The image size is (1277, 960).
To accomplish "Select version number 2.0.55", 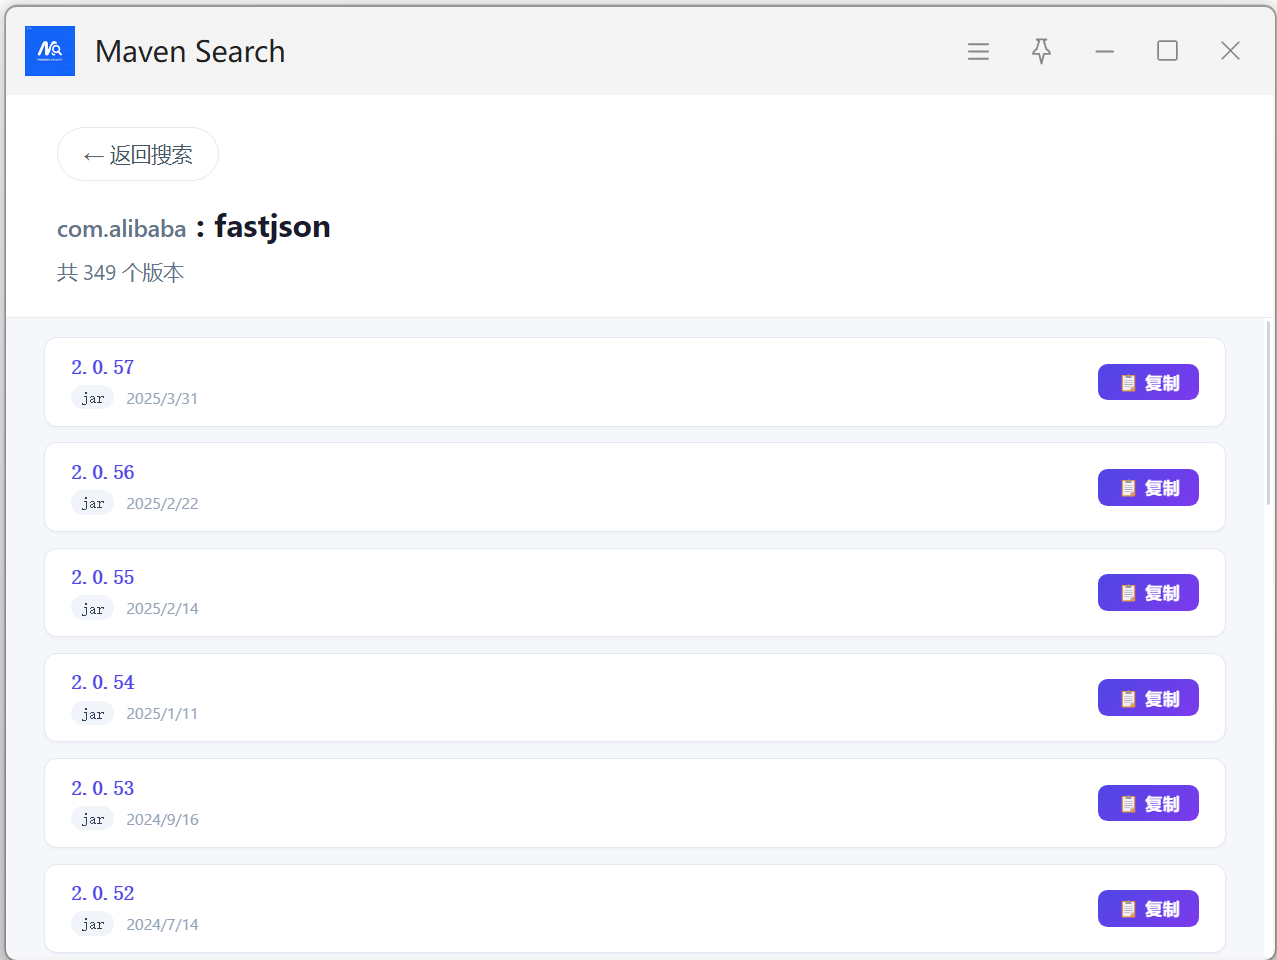I will click(x=102, y=577).
